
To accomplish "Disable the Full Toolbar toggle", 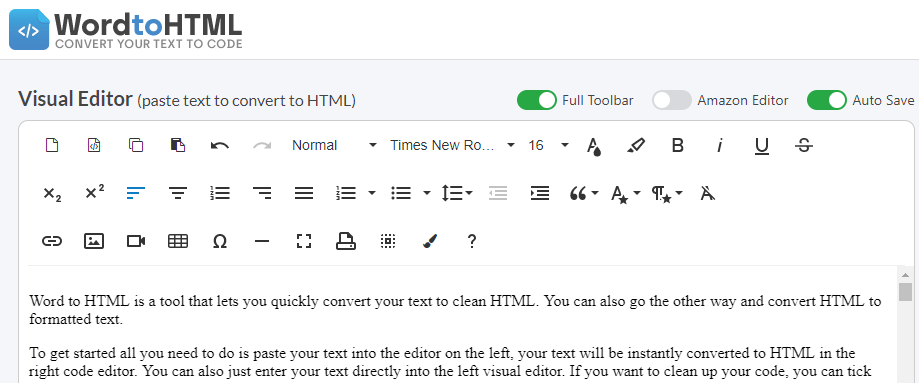I will point(536,100).
